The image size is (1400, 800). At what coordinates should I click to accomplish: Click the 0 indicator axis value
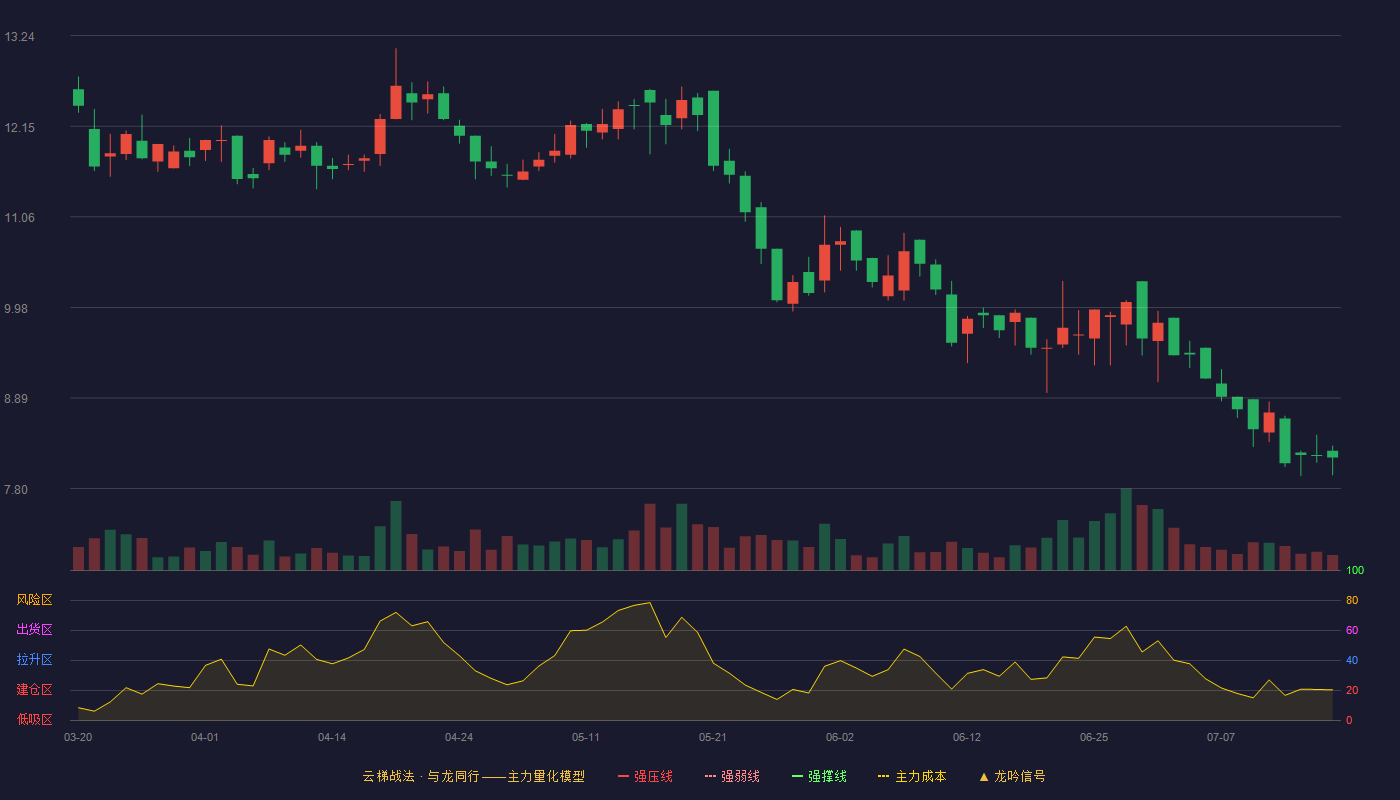pos(1349,721)
